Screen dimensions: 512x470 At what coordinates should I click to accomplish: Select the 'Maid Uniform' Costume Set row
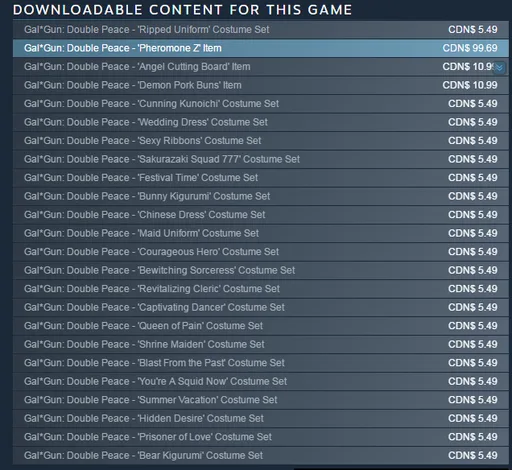[x=261, y=233]
